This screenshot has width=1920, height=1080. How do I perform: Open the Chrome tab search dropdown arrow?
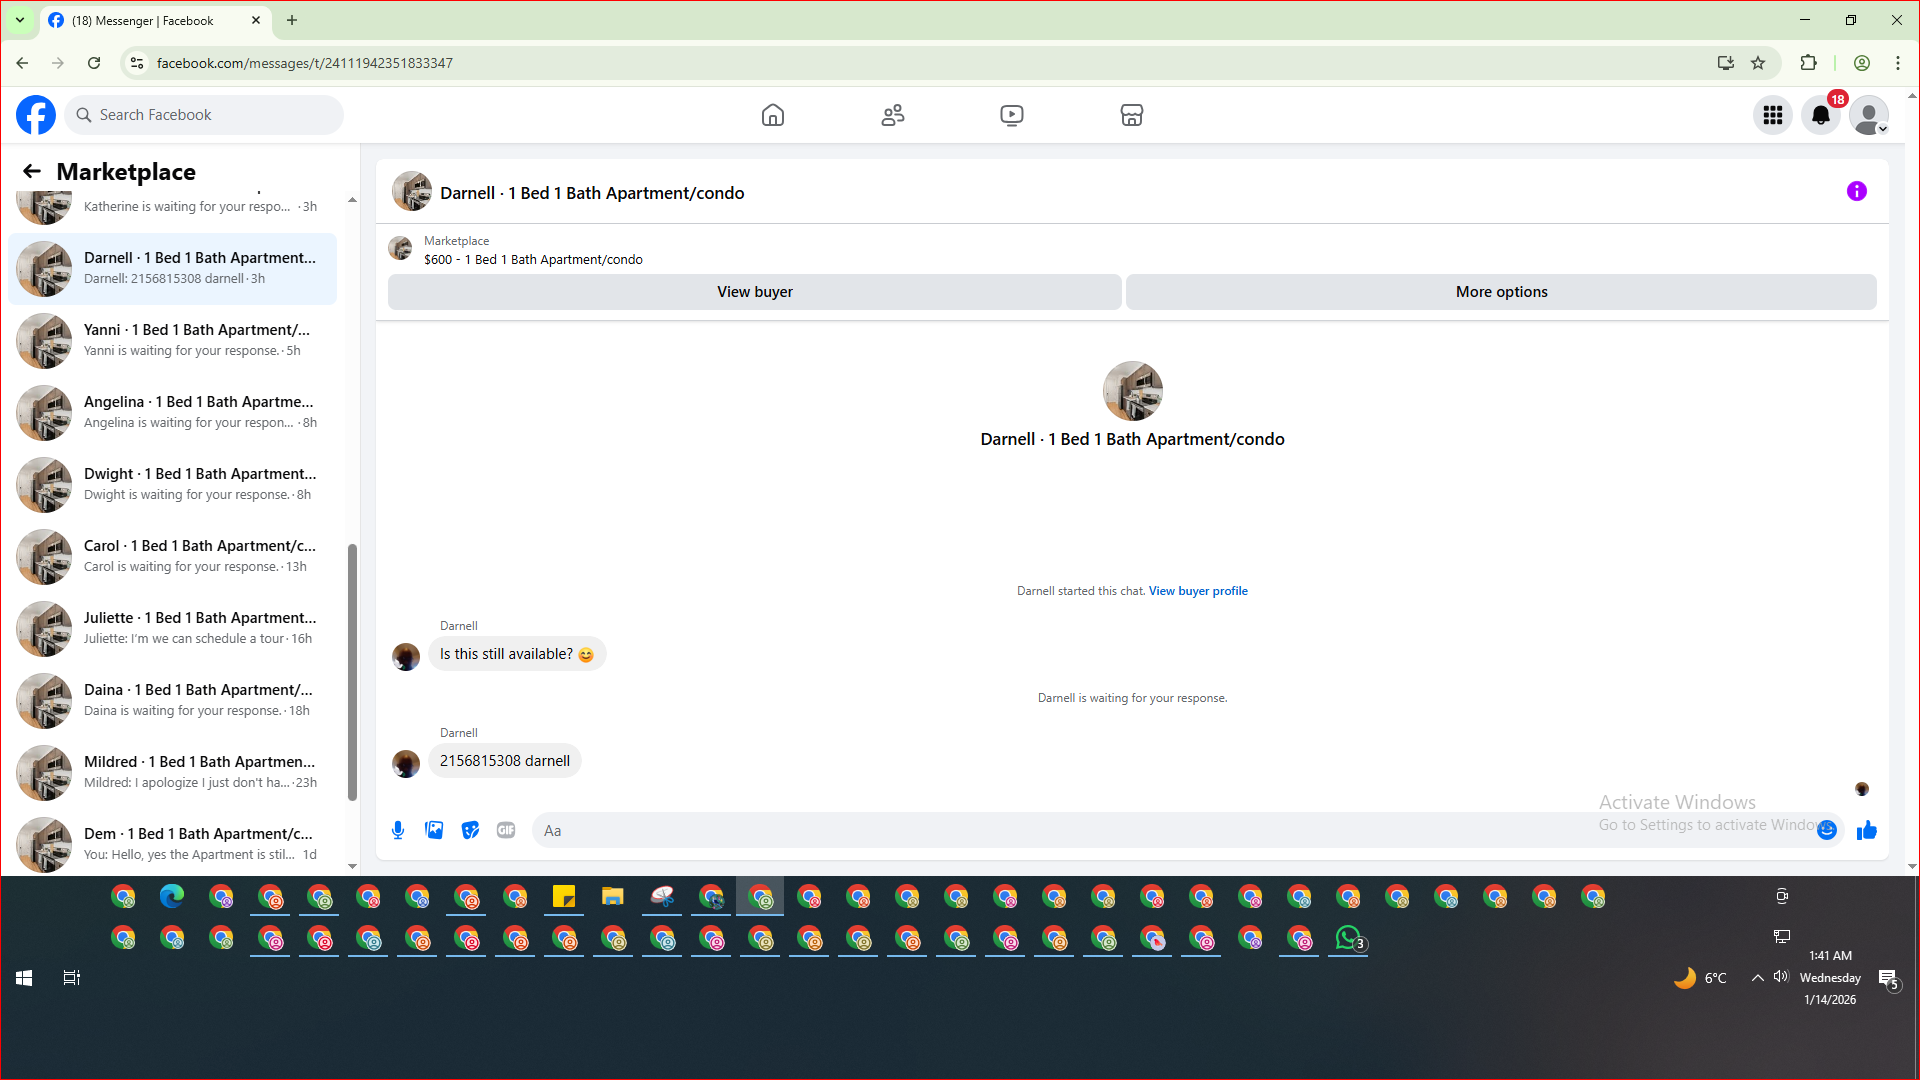[19, 20]
